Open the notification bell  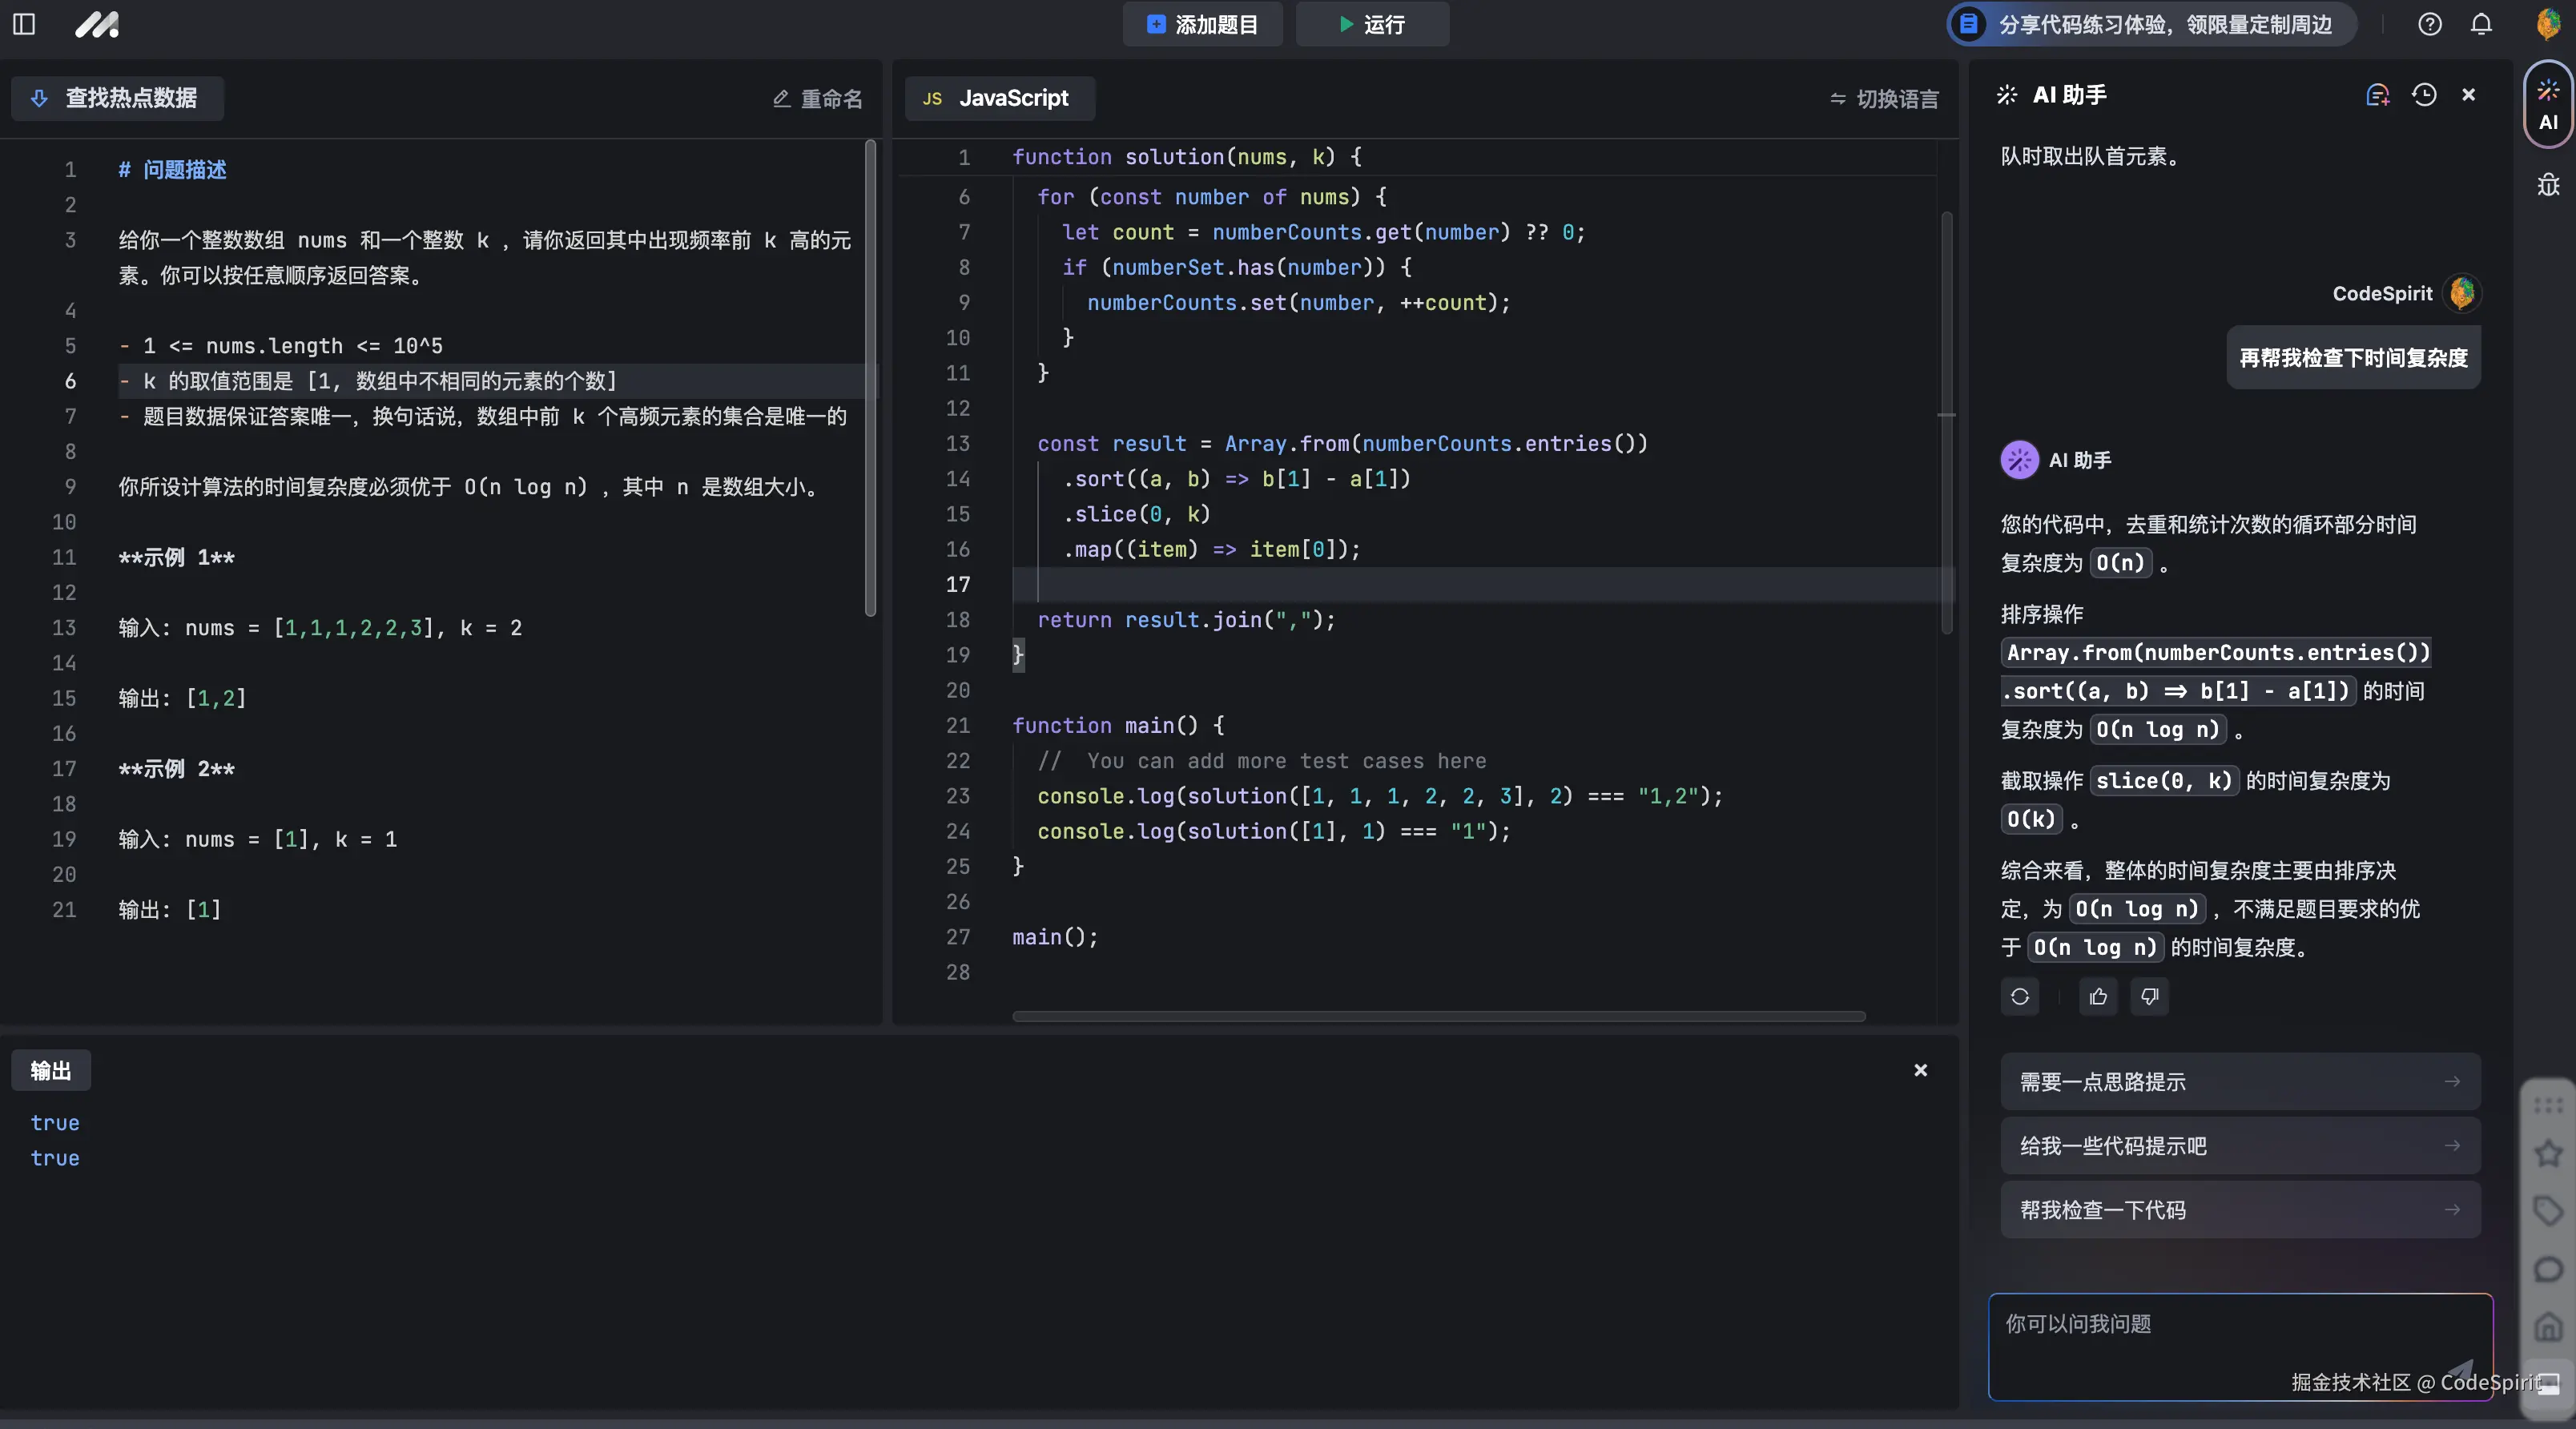click(x=2481, y=24)
